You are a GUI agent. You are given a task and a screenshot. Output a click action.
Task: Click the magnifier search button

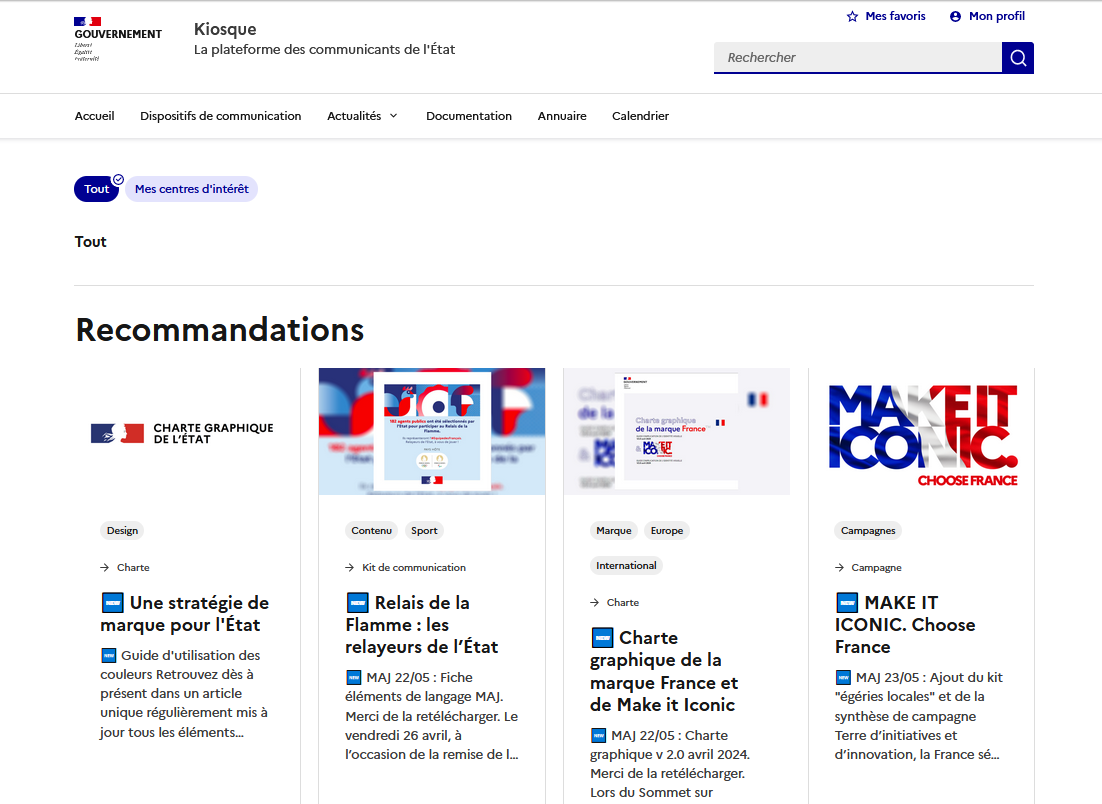(1018, 58)
